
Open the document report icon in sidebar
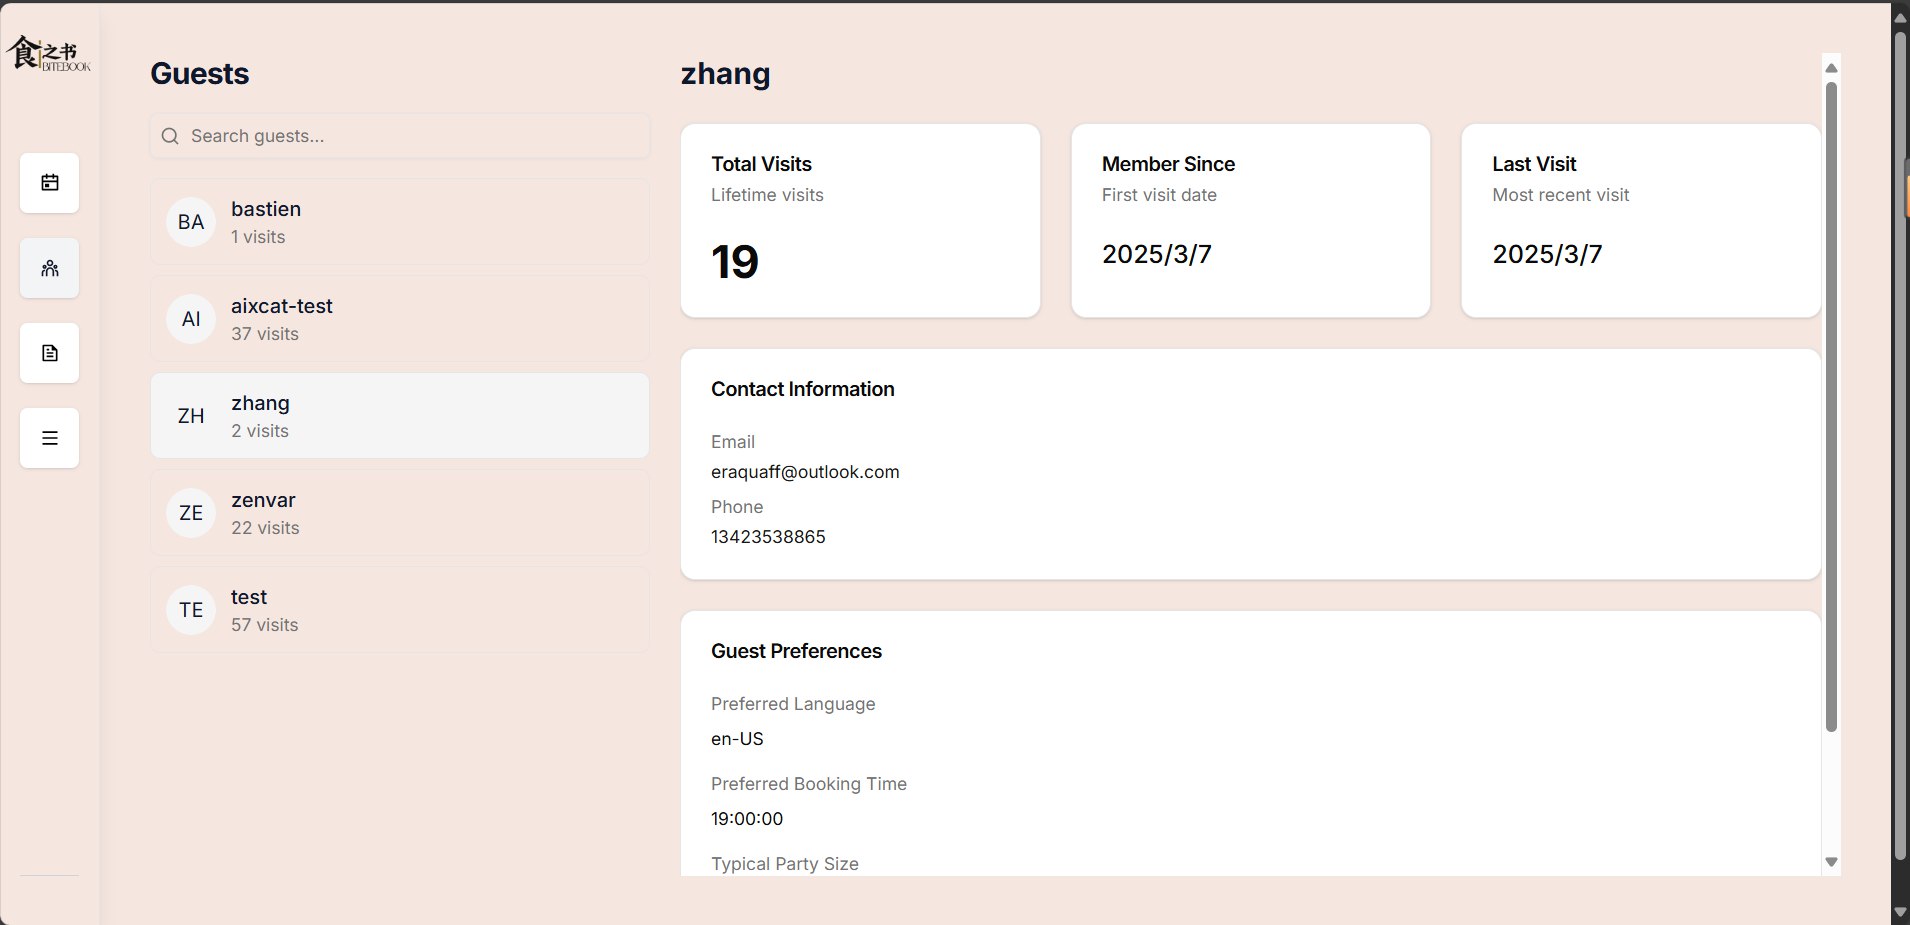point(48,353)
